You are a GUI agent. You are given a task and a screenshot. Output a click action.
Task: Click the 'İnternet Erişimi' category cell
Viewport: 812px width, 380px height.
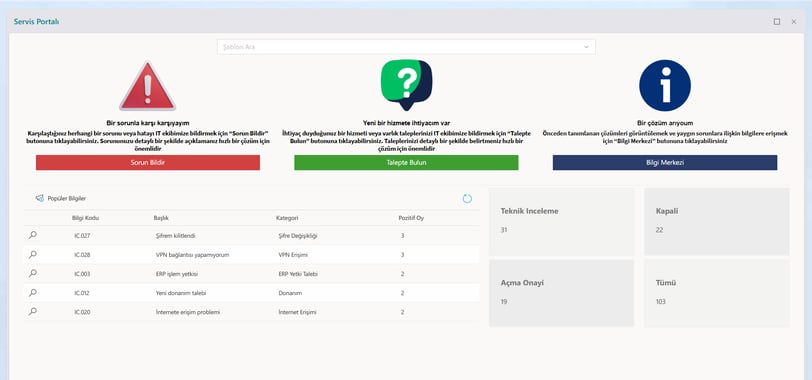coord(297,312)
